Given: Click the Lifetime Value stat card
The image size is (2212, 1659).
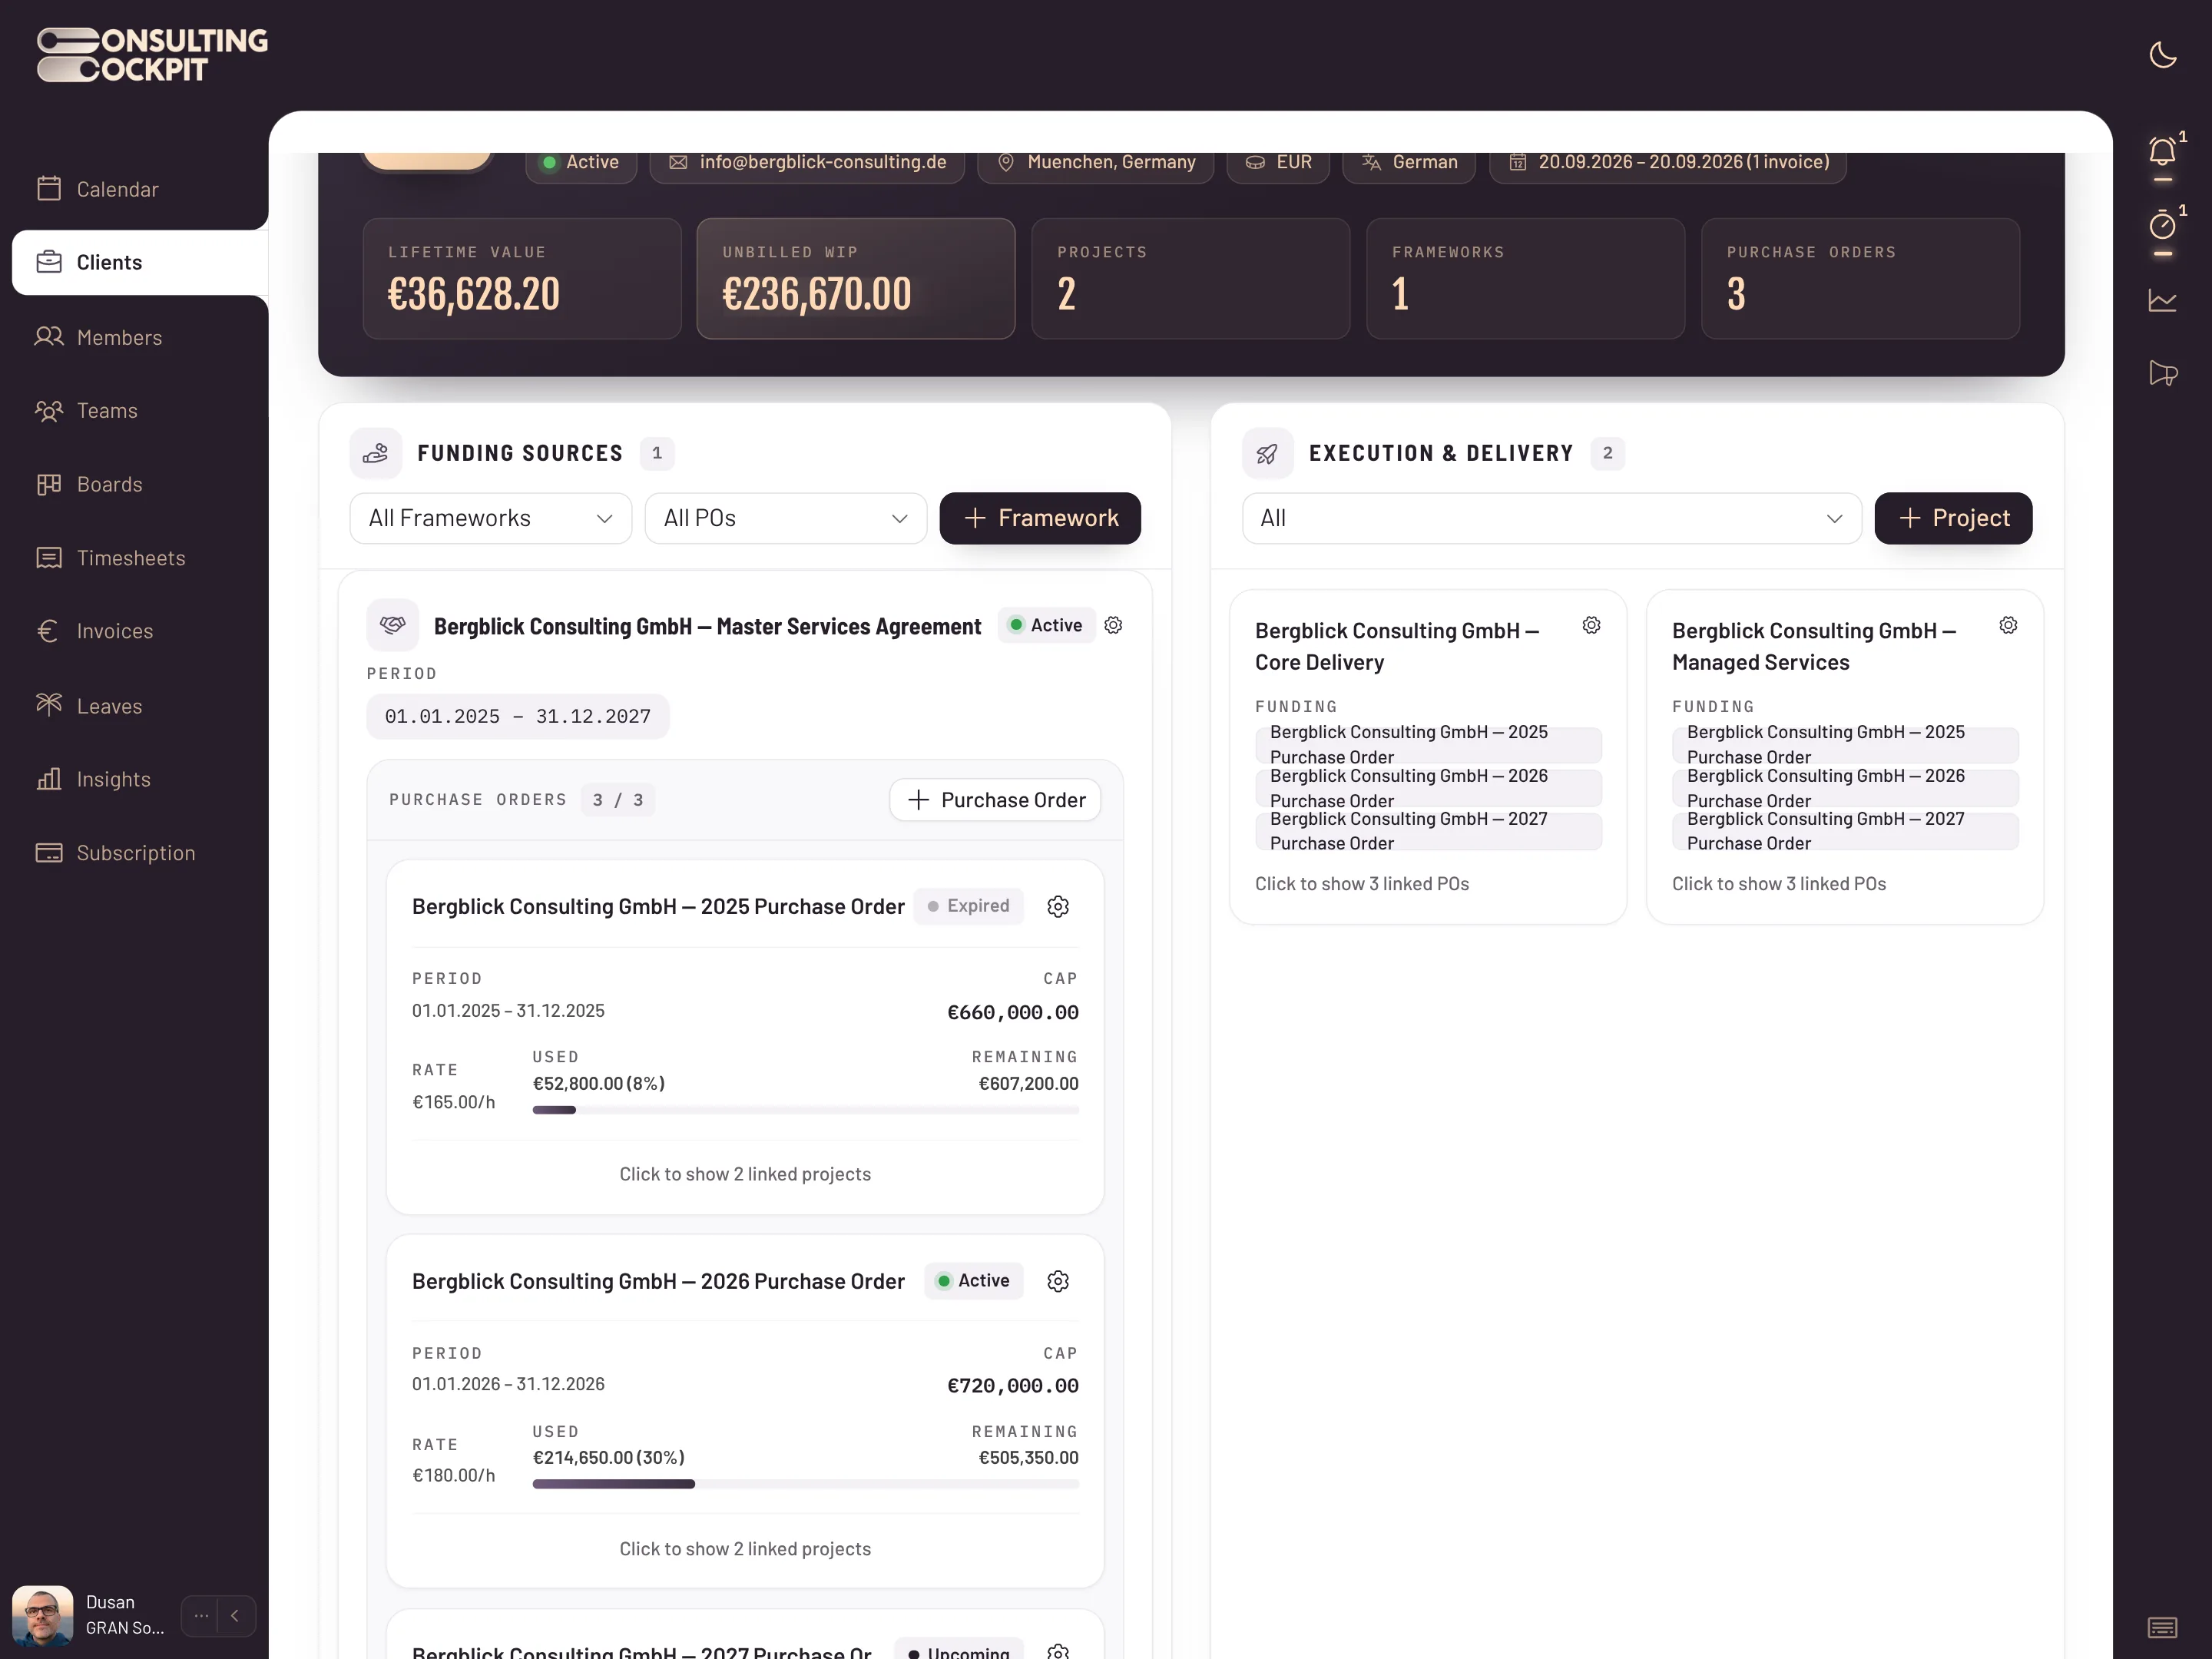Looking at the screenshot, I should pos(522,279).
